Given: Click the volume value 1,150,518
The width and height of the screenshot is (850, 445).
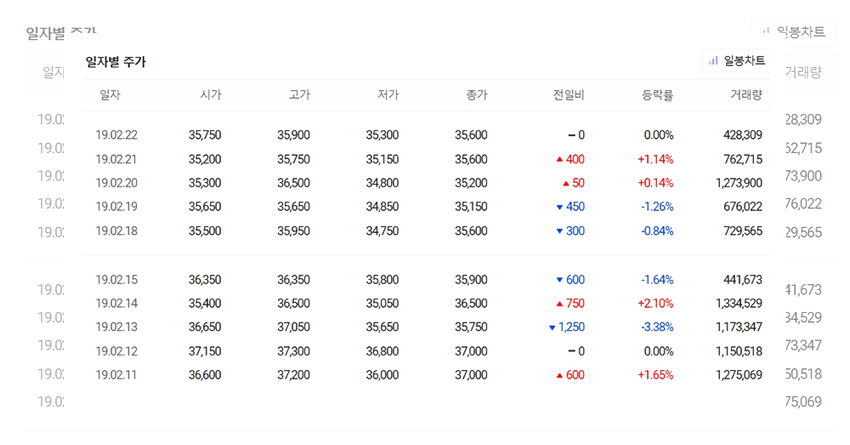Looking at the screenshot, I should click(739, 351).
